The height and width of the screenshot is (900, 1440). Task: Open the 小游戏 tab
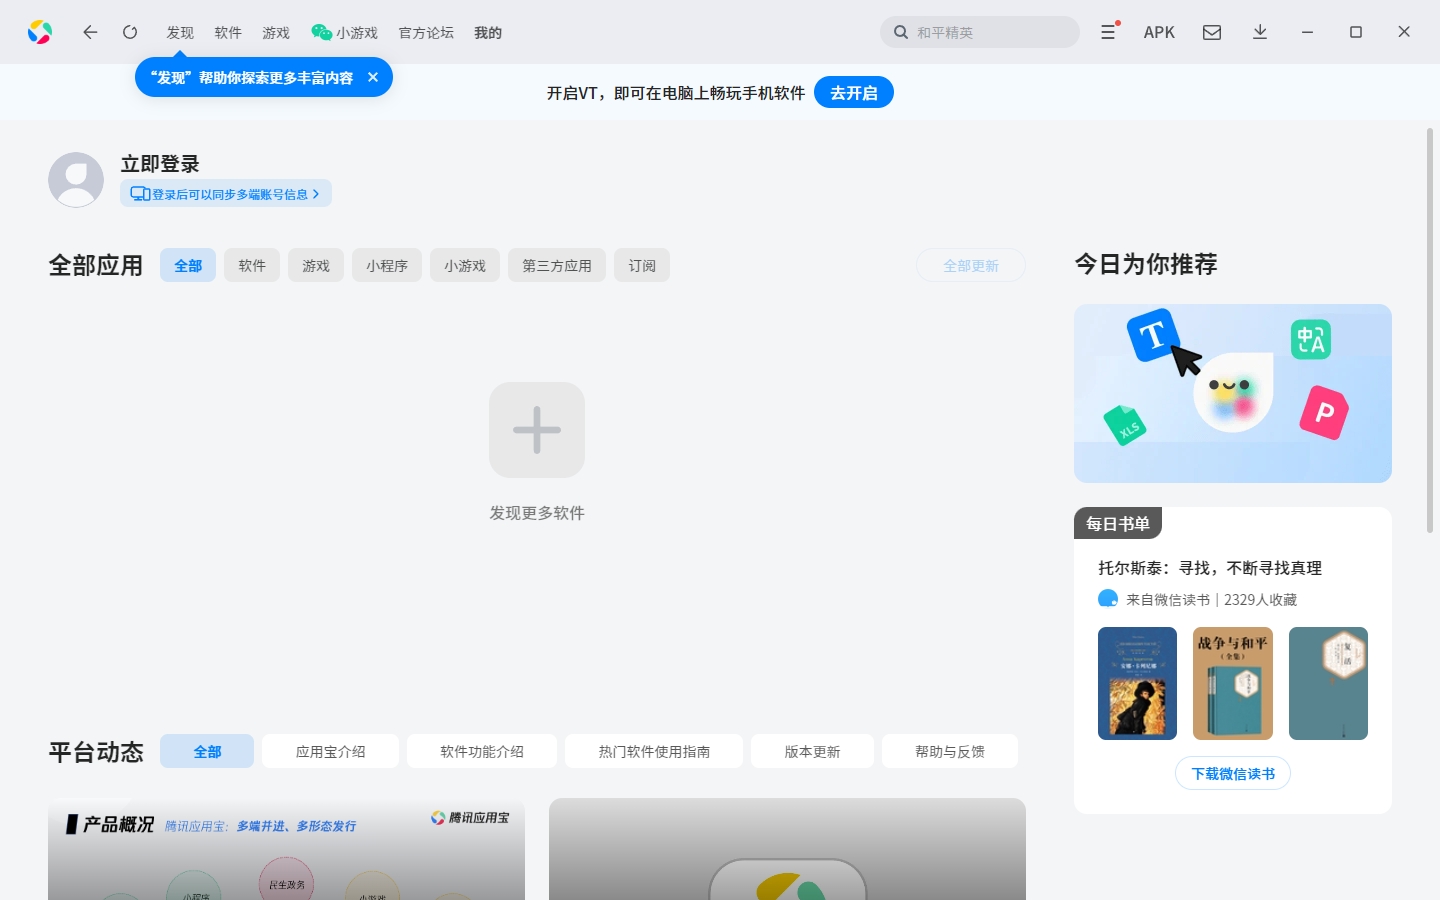[345, 32]
